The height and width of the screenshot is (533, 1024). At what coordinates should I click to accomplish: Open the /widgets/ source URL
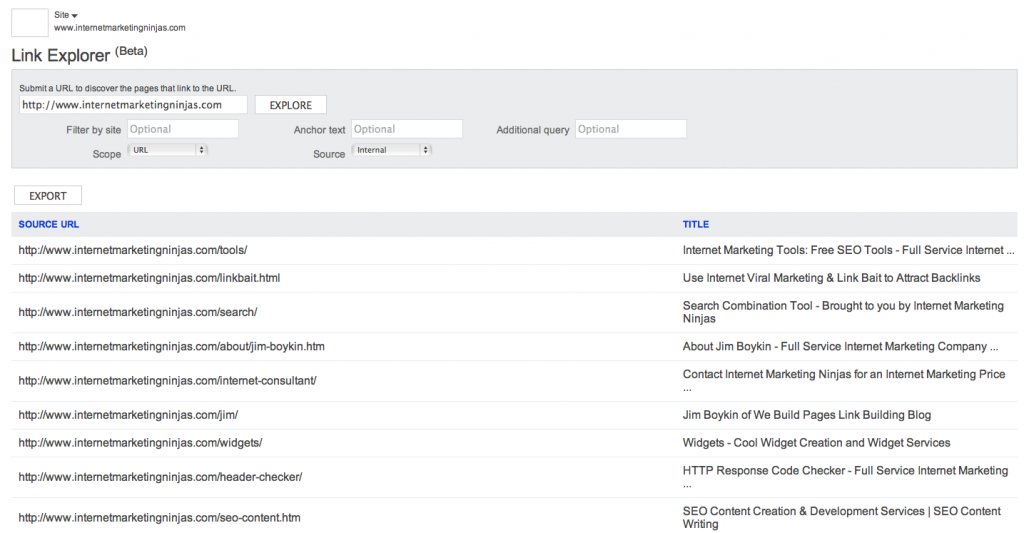(x=140, y=443)
